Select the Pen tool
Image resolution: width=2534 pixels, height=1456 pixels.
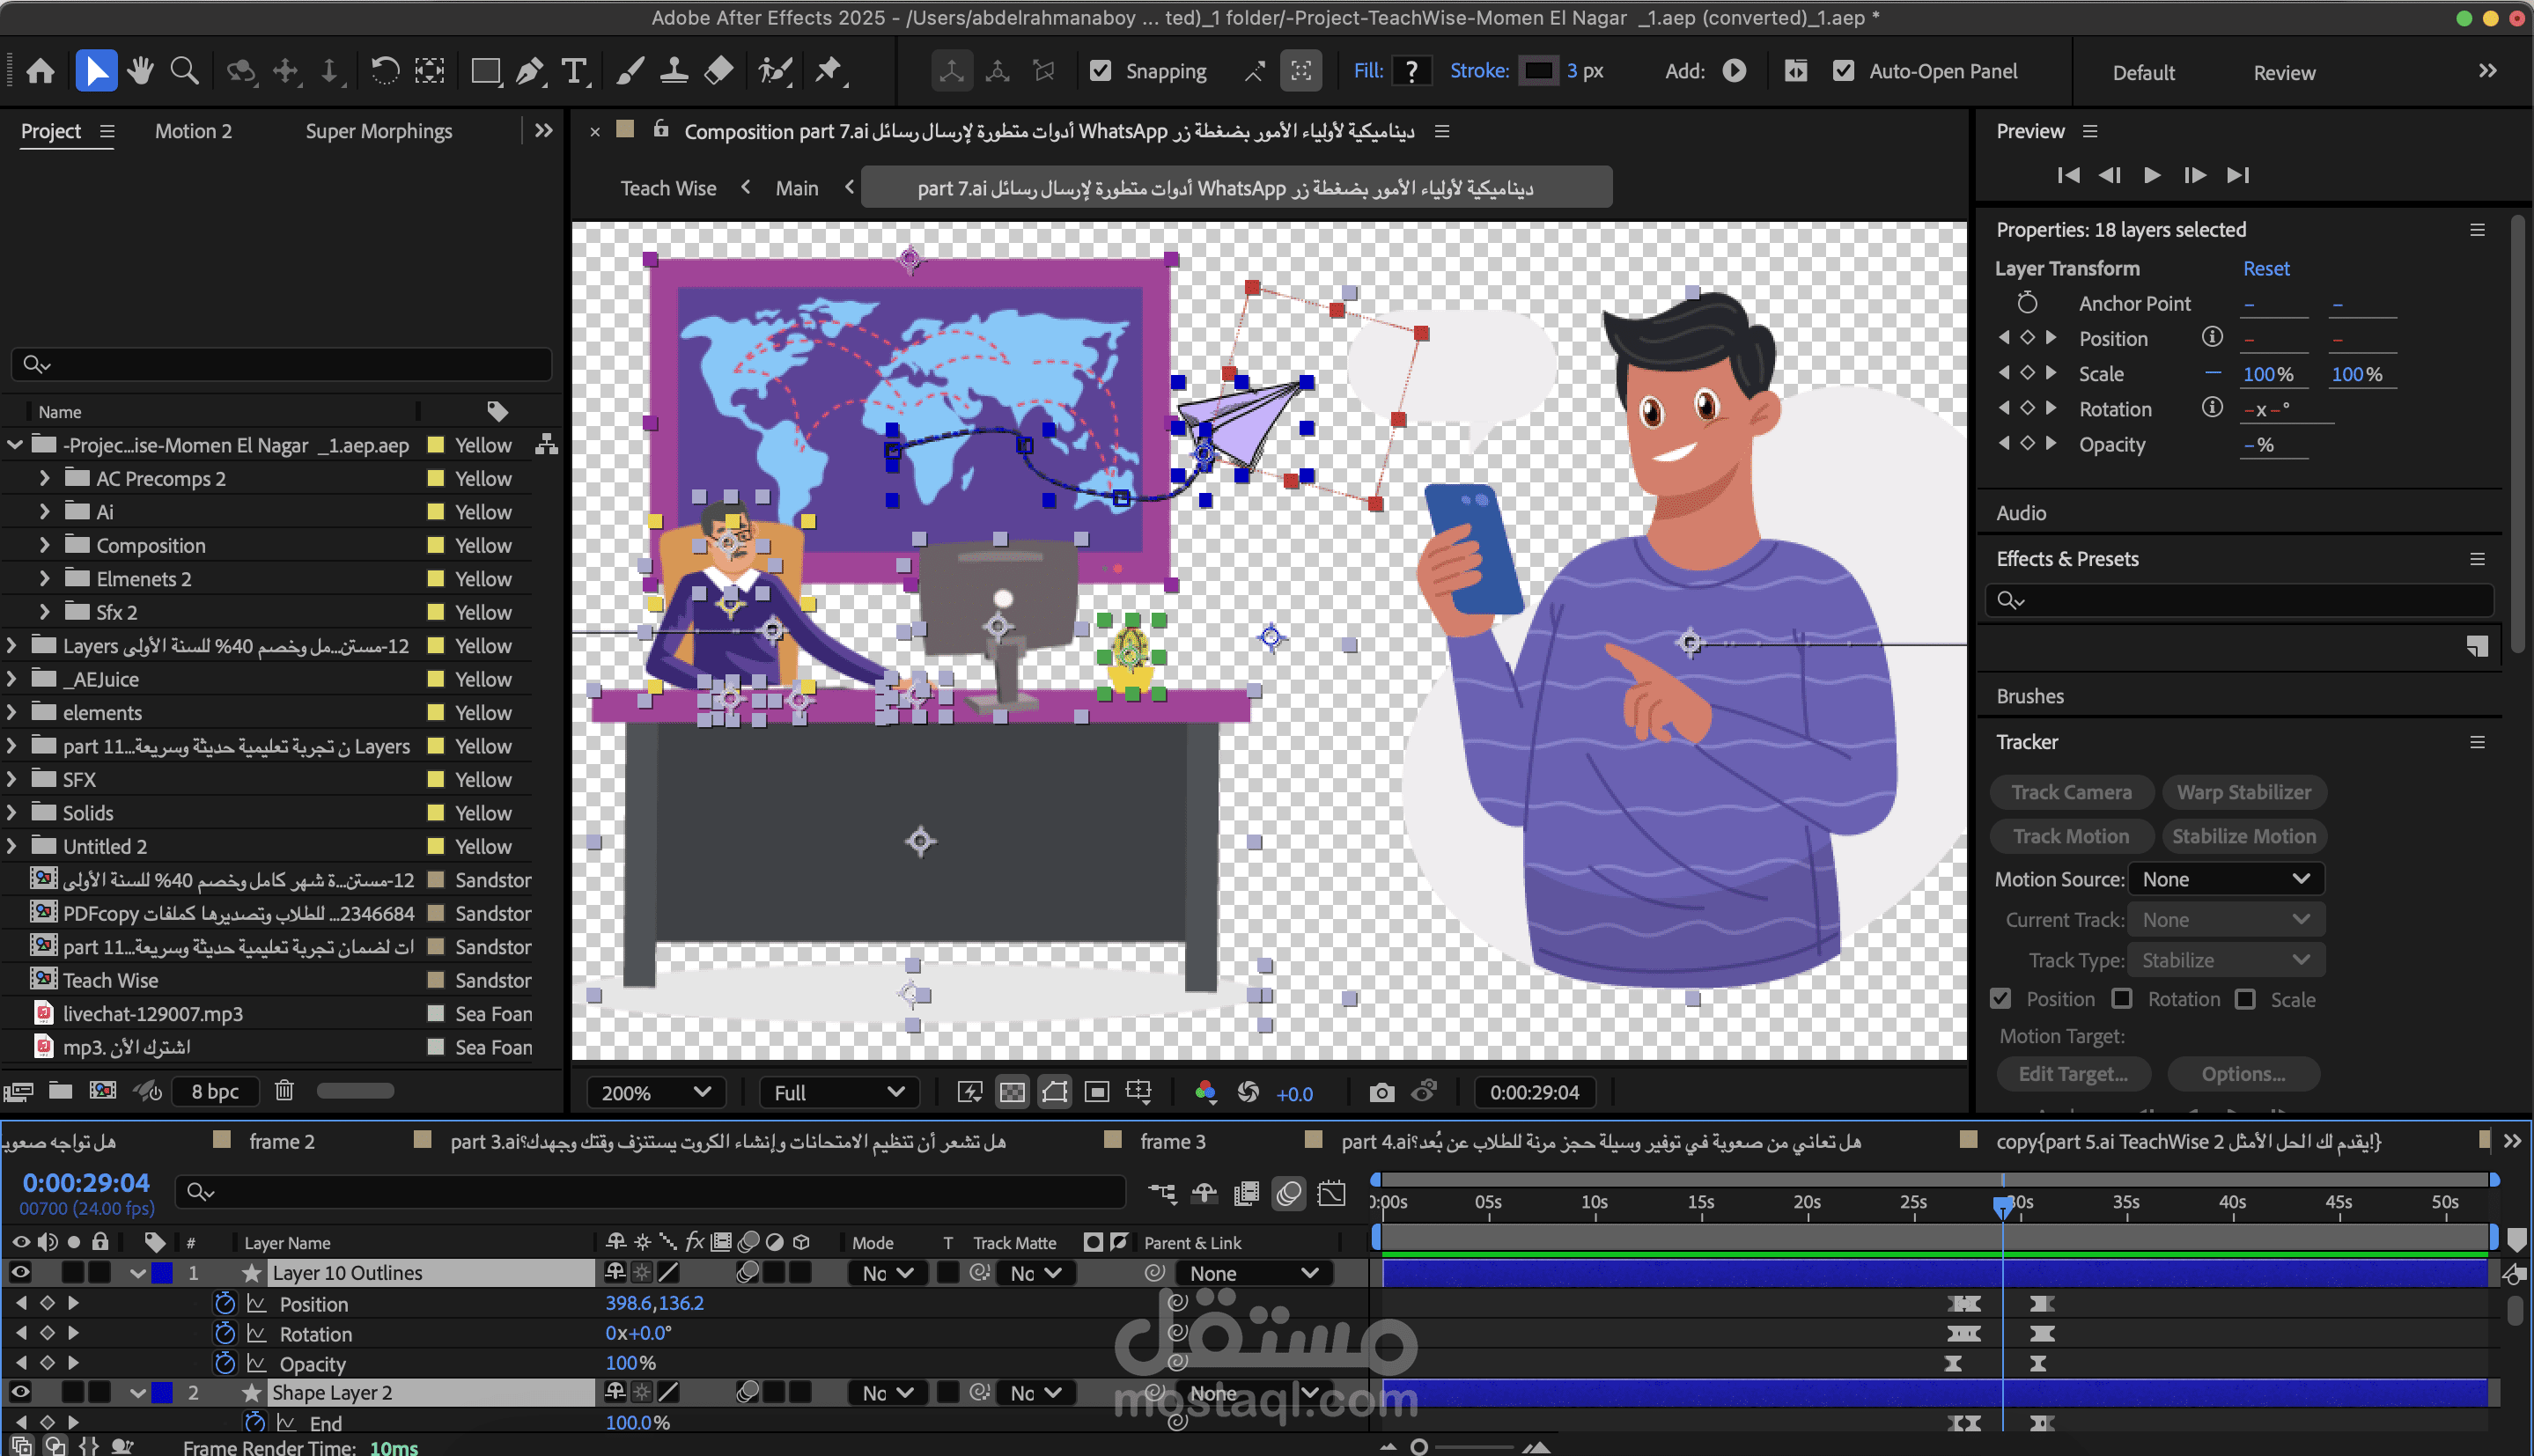[x=529, y=71]
